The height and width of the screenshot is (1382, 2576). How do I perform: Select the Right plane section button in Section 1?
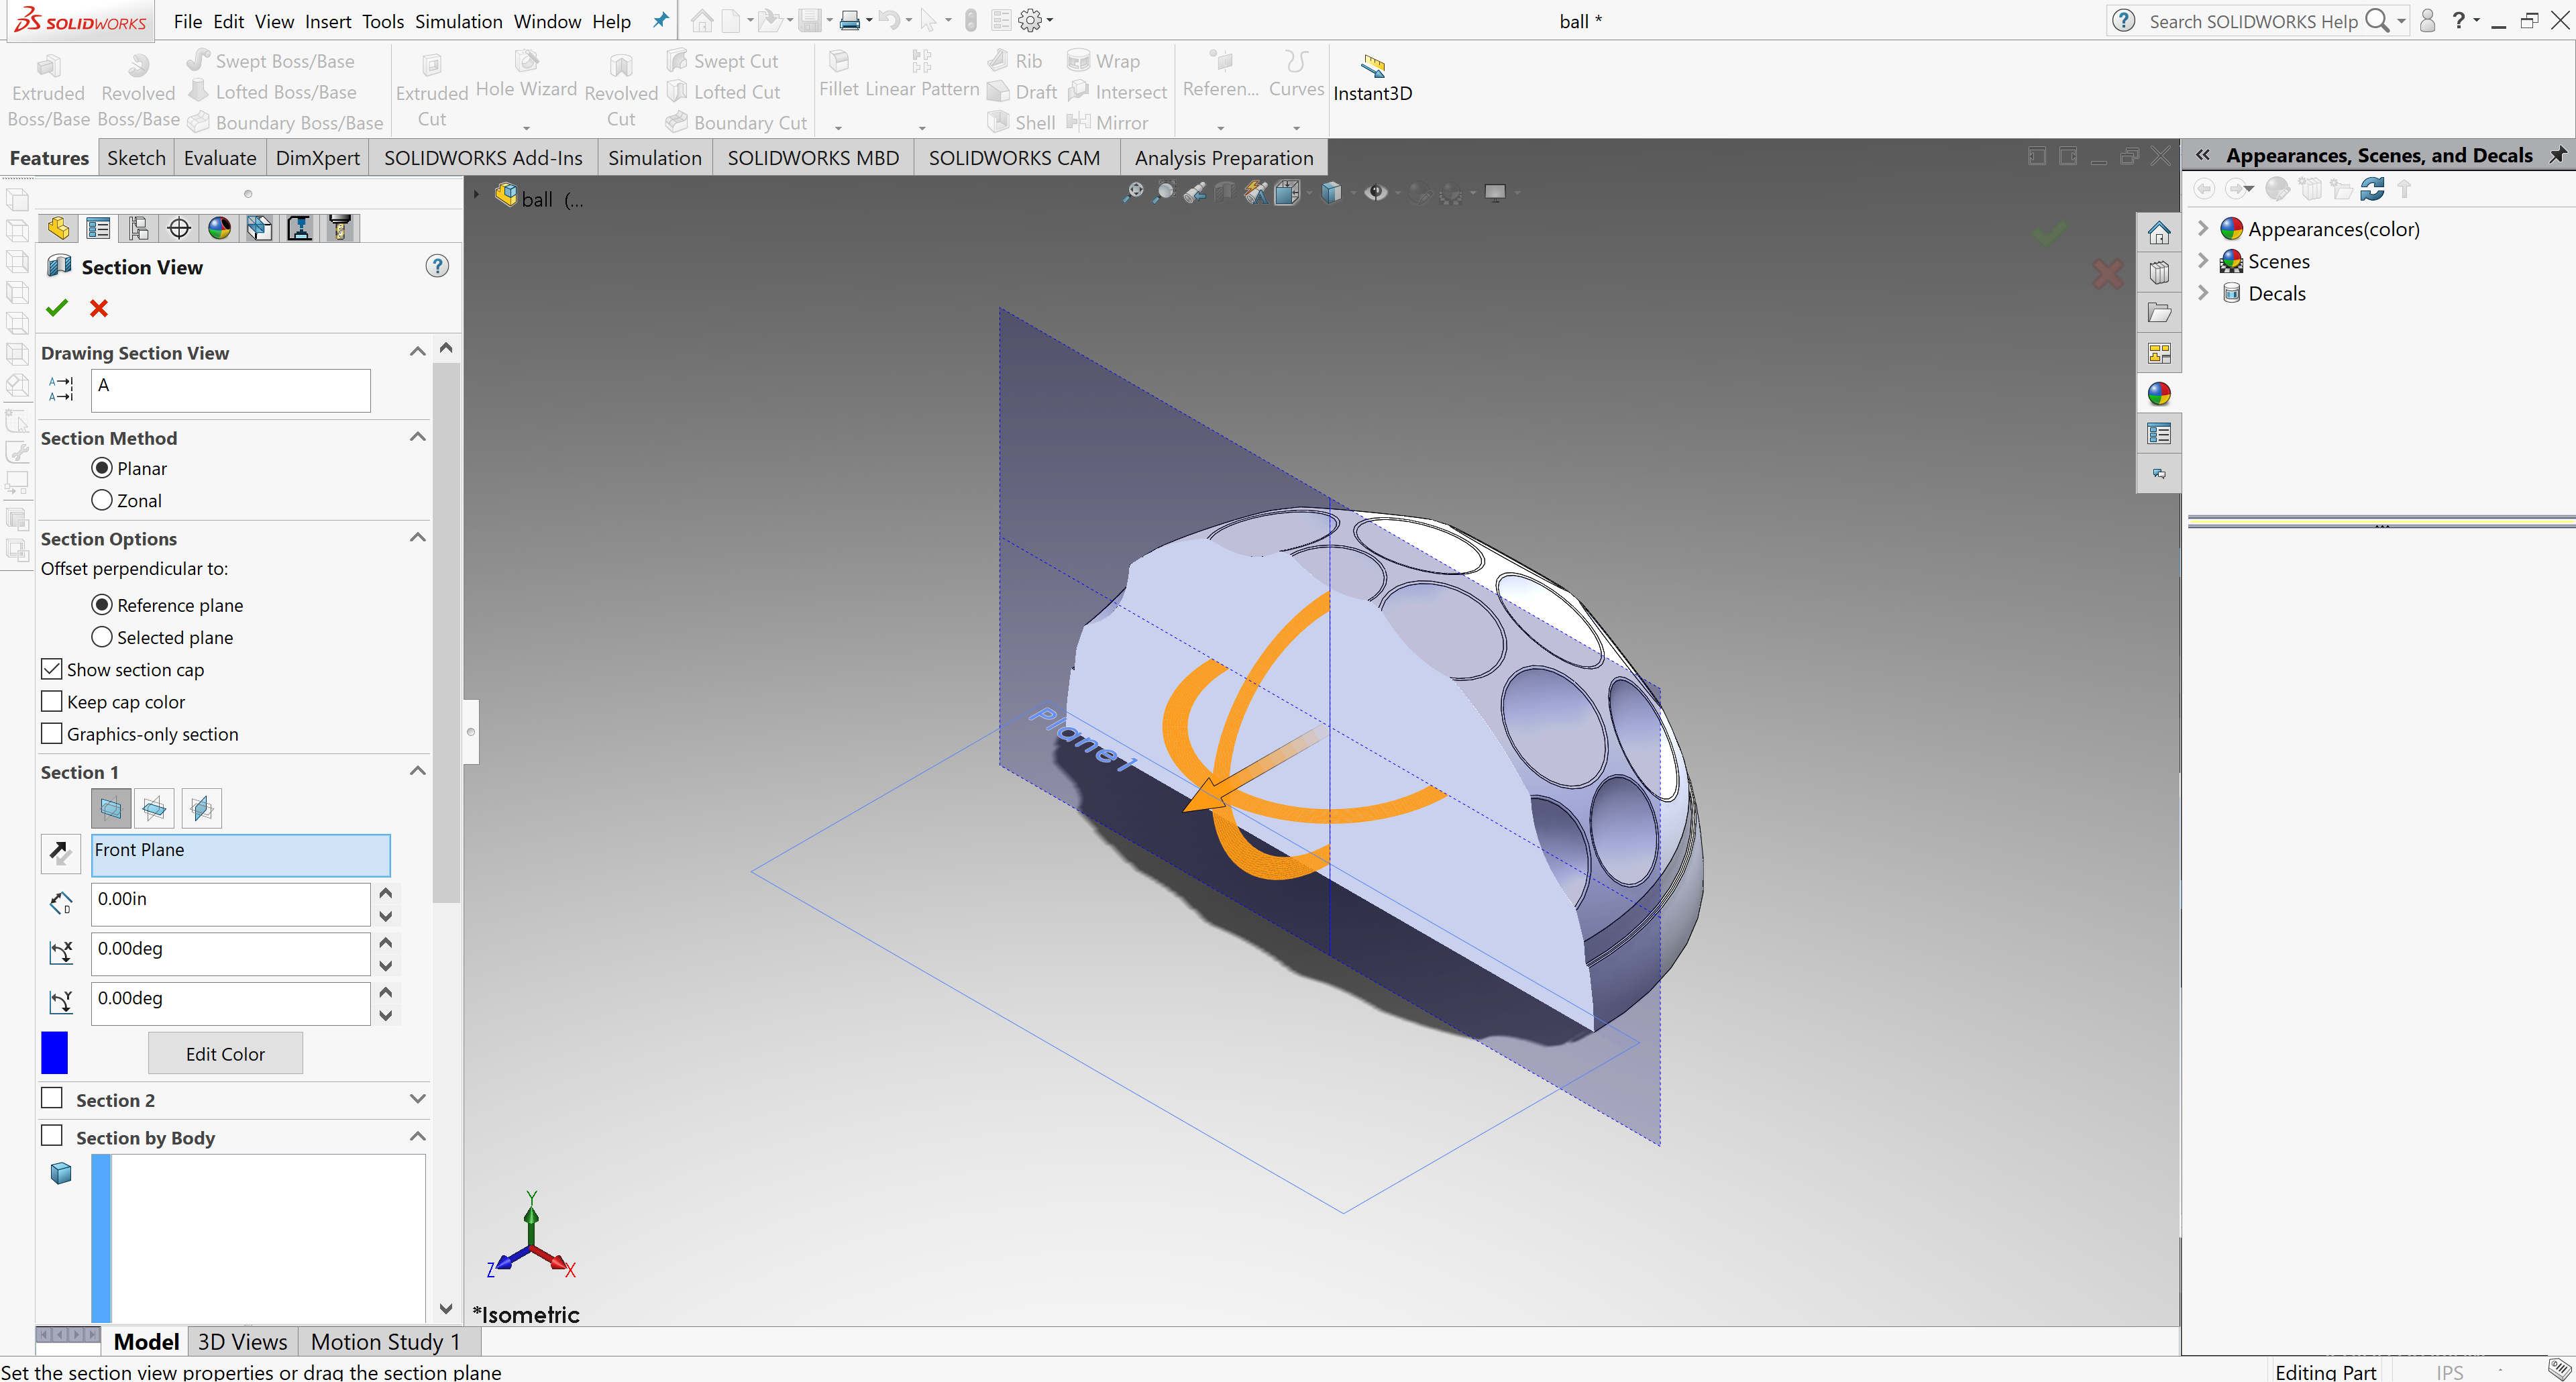point(201,808)
